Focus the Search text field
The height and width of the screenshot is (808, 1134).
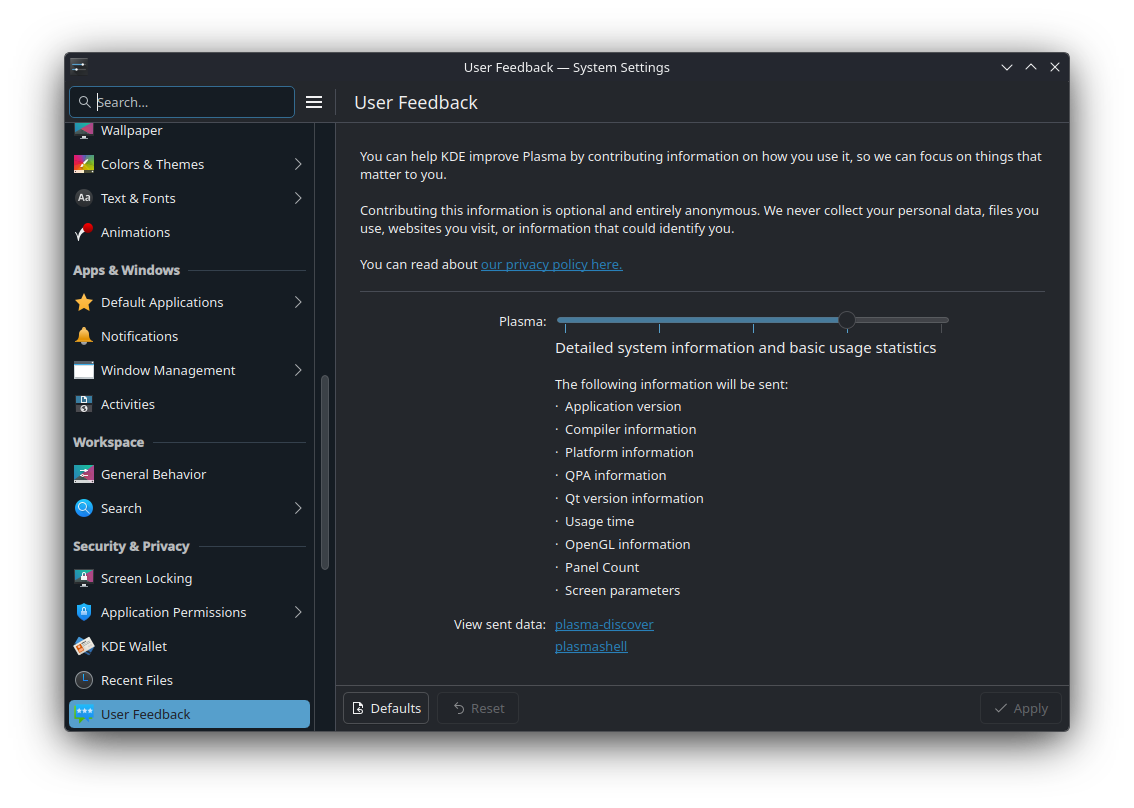point(190,102)
